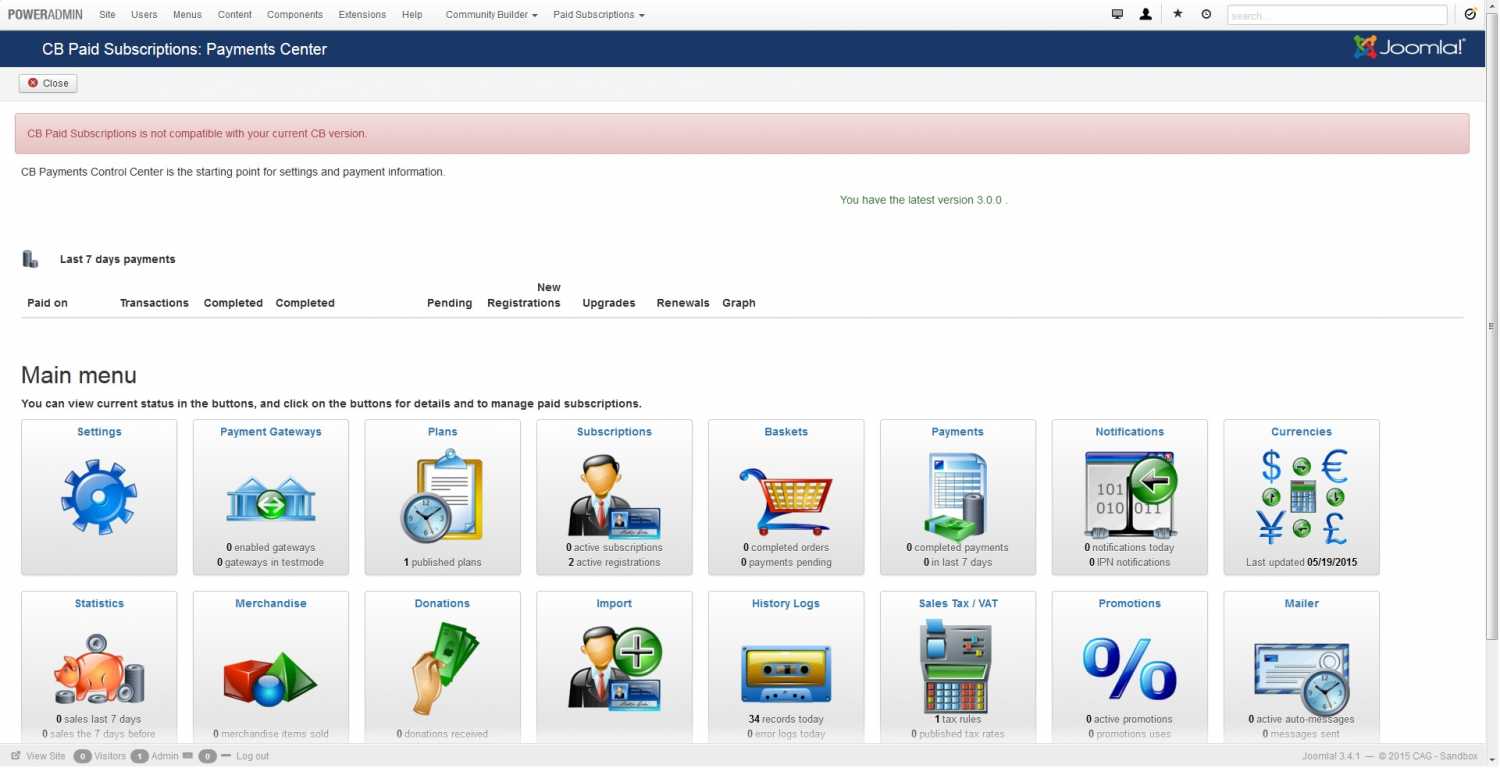Open the Settings gear icon
This screenshot has width=1500, height=768.
point(99,497)
